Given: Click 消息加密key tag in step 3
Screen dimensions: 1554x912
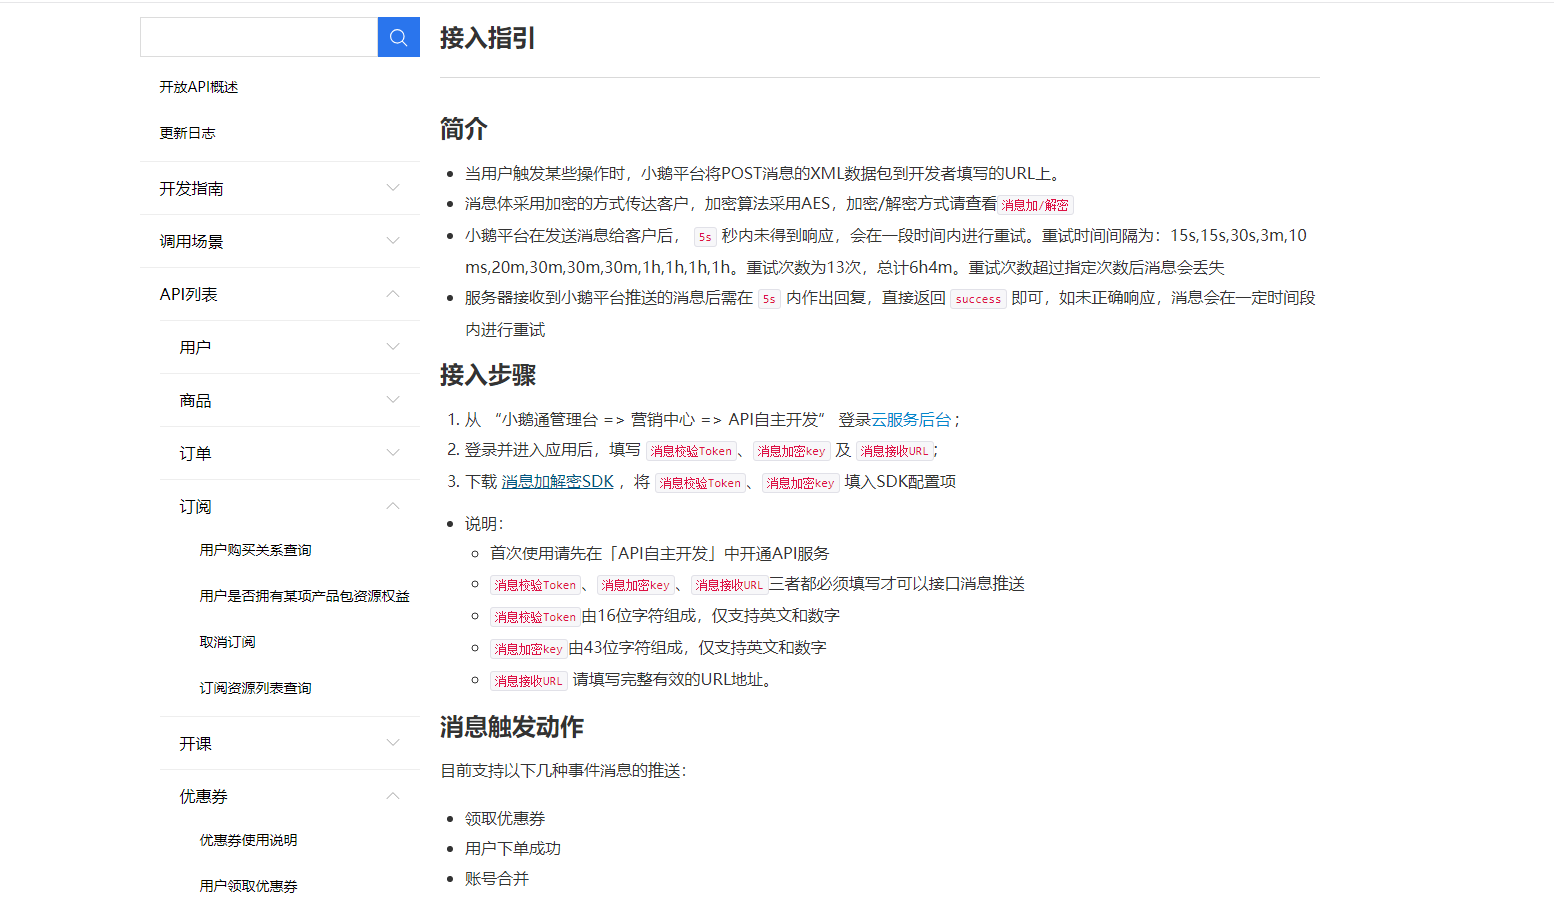Looking at the screenshot, I should click(x=800, y=483).
